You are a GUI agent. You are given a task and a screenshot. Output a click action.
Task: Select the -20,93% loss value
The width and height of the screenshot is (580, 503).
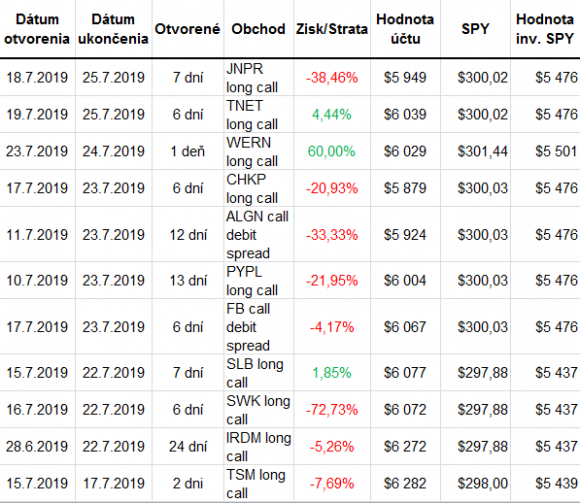pyautogui.click(x=332, y=188)
